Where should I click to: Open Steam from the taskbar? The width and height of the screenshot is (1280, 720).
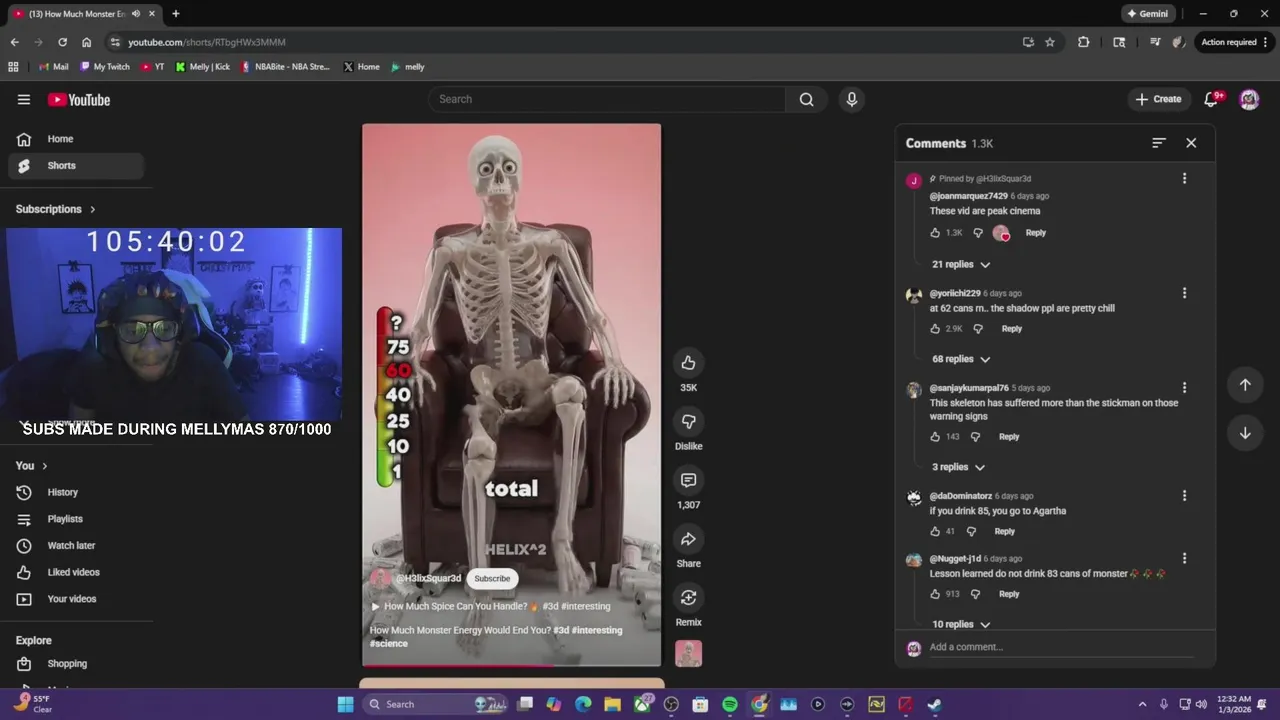(x=934, y=704)
